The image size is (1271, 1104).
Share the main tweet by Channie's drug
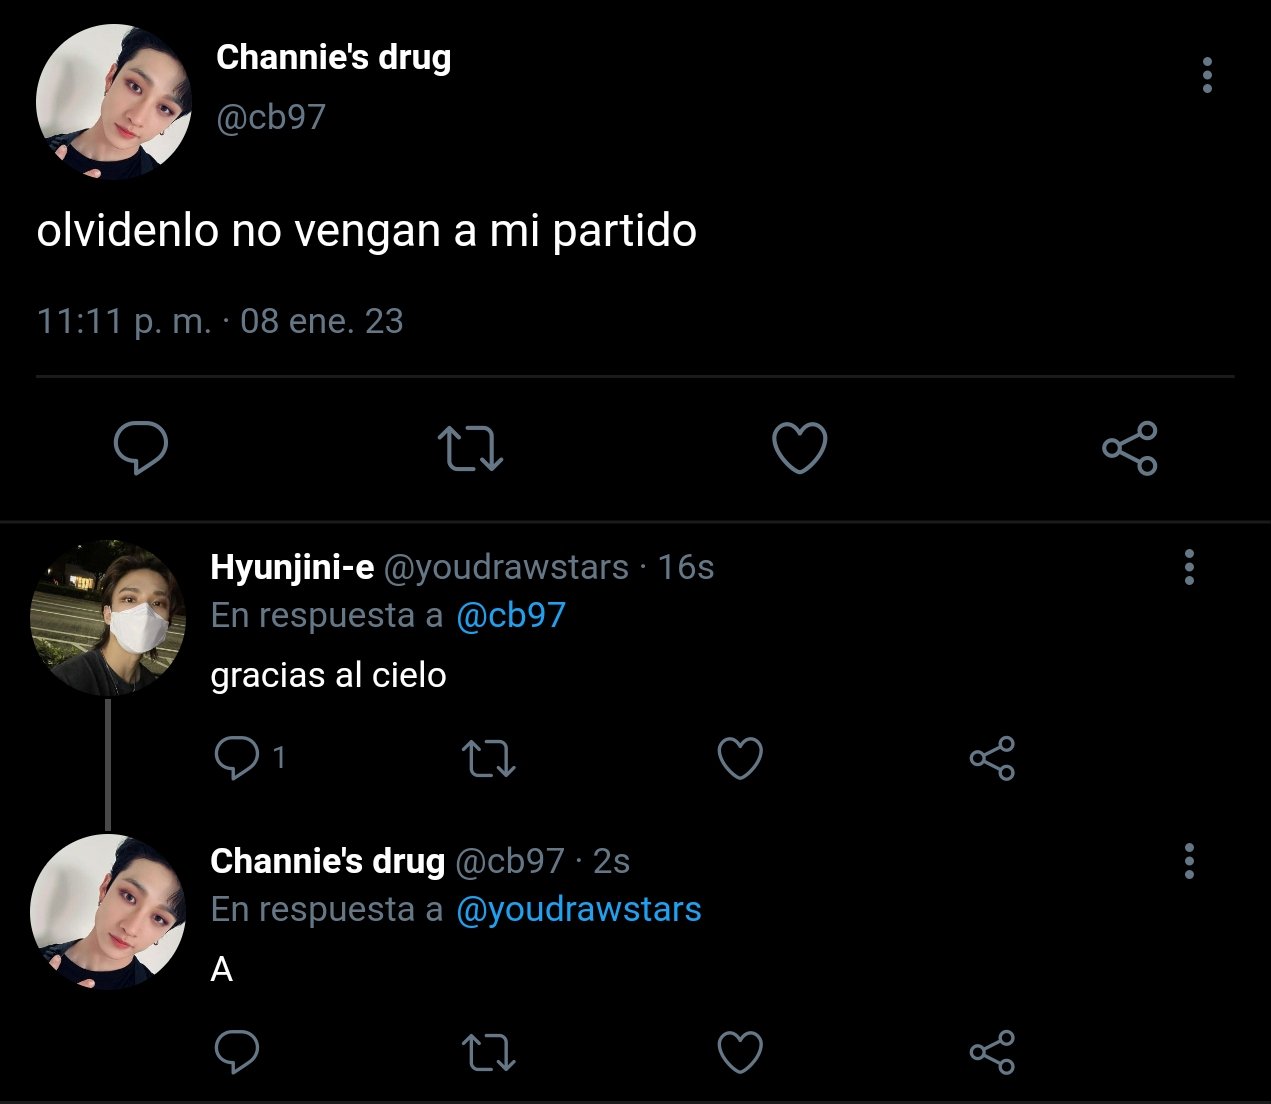[1130, 447]
